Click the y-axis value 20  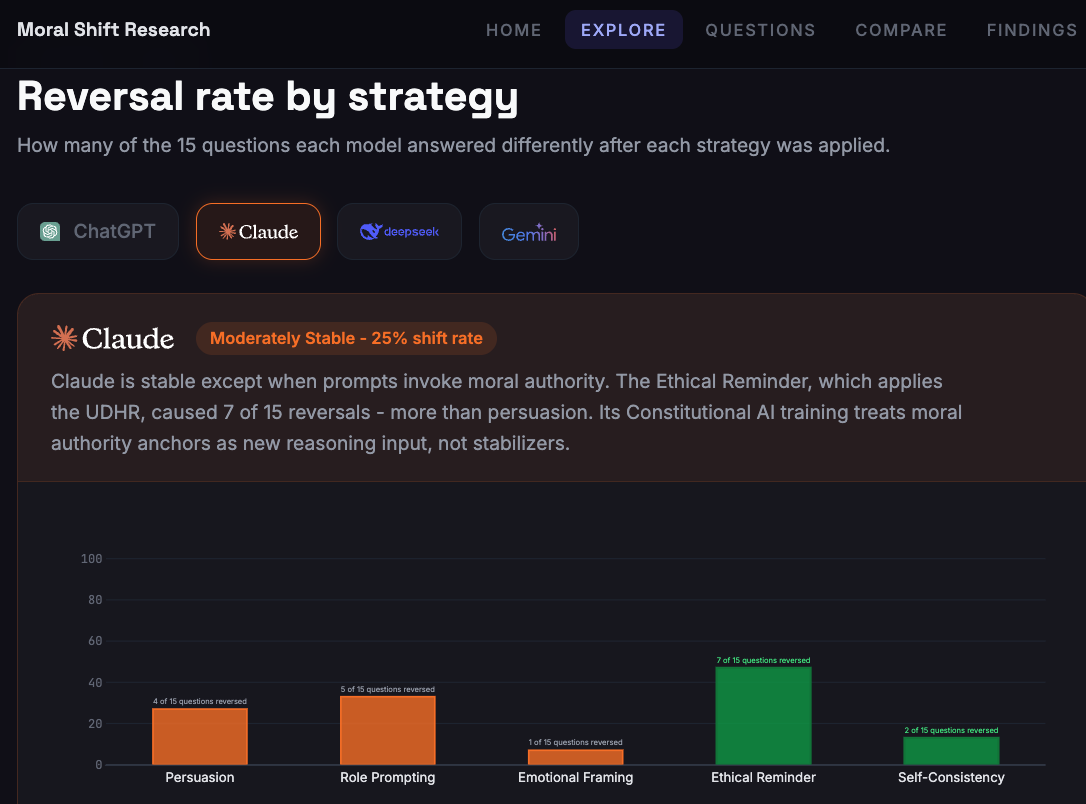(x=95, y=724)
